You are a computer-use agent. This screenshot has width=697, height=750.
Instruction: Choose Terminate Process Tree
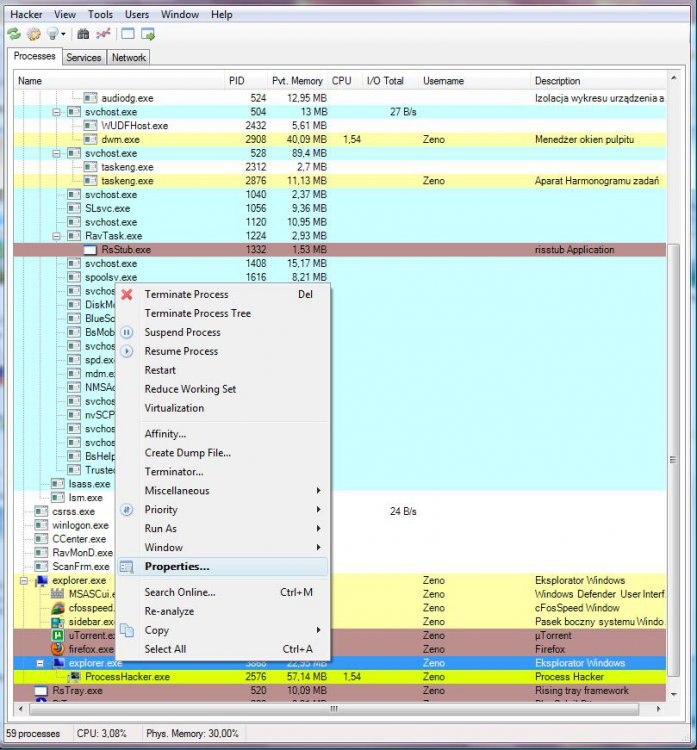point(223,313)
